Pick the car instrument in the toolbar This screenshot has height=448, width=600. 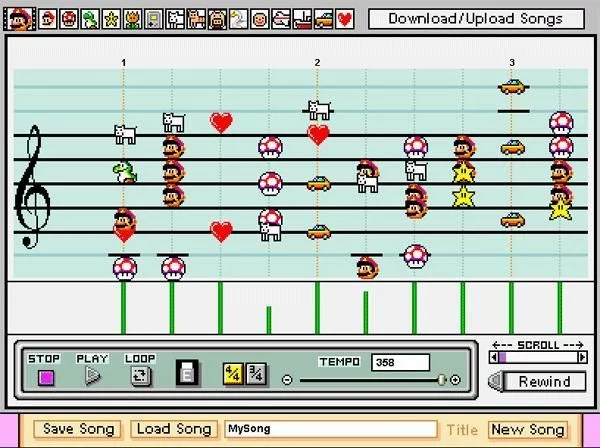(323, 19)
